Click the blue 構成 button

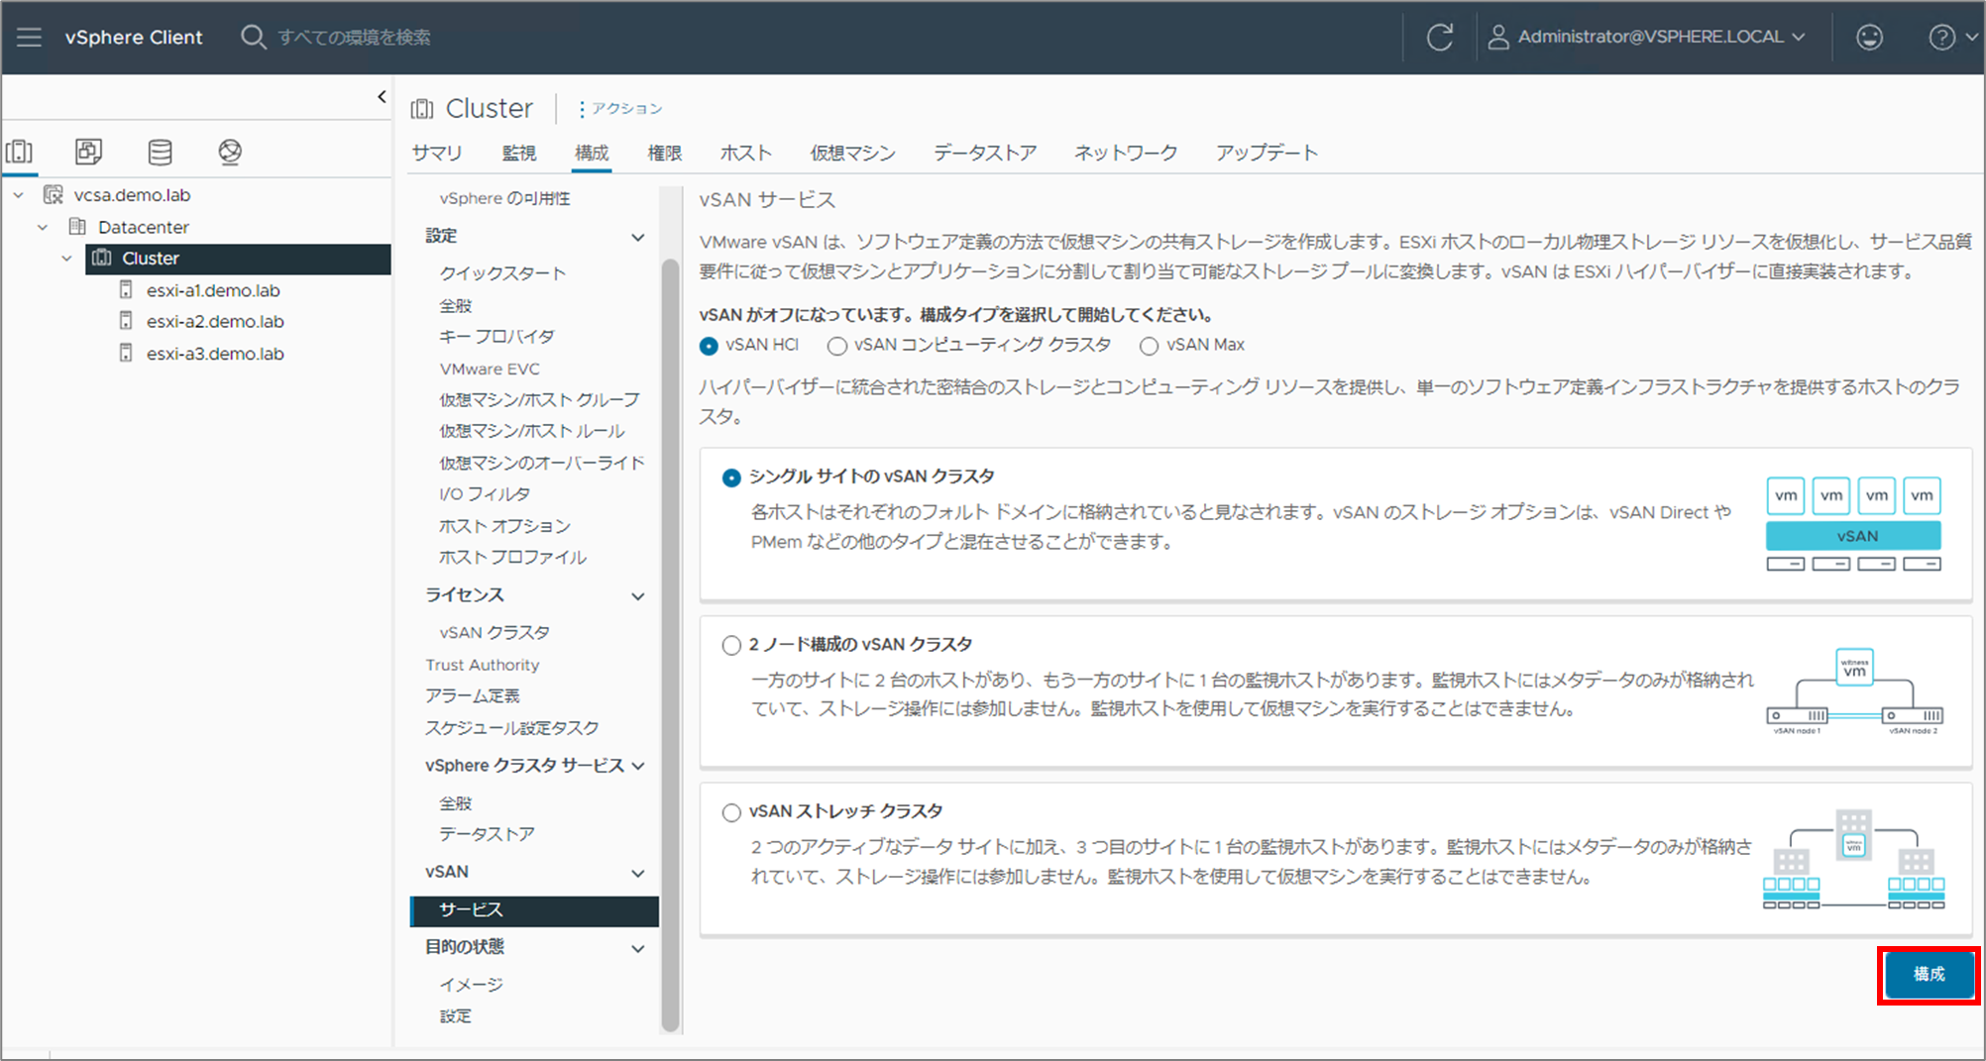point(1929,974)
